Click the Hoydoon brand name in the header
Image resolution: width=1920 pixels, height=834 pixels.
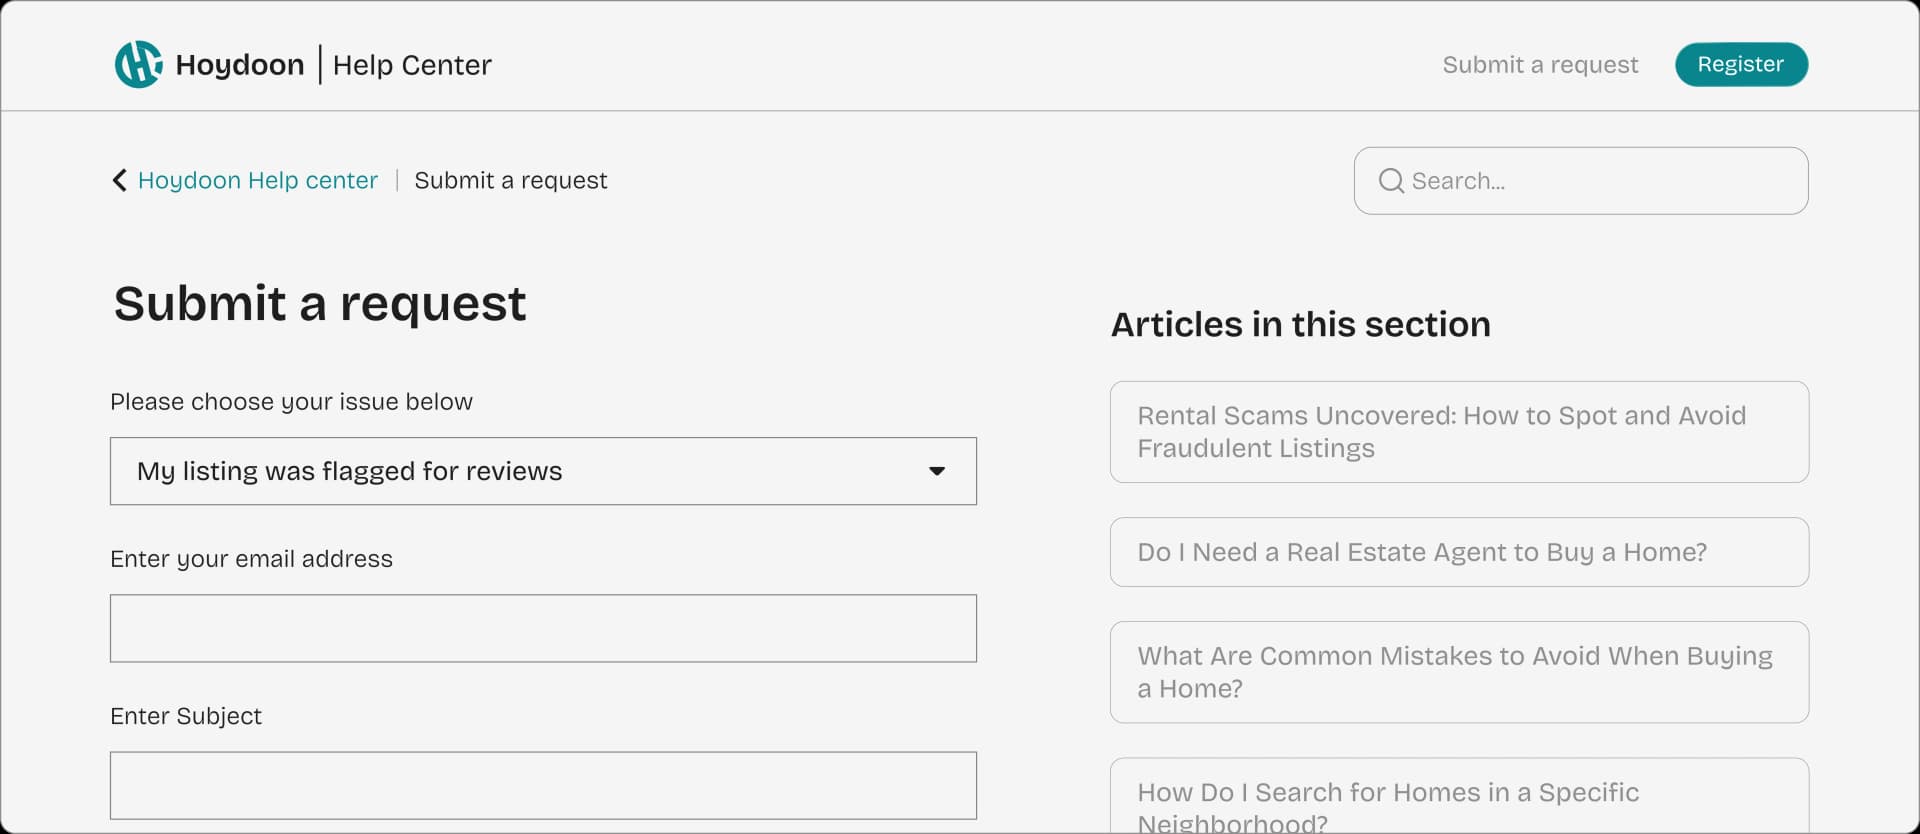pos(239,65)
